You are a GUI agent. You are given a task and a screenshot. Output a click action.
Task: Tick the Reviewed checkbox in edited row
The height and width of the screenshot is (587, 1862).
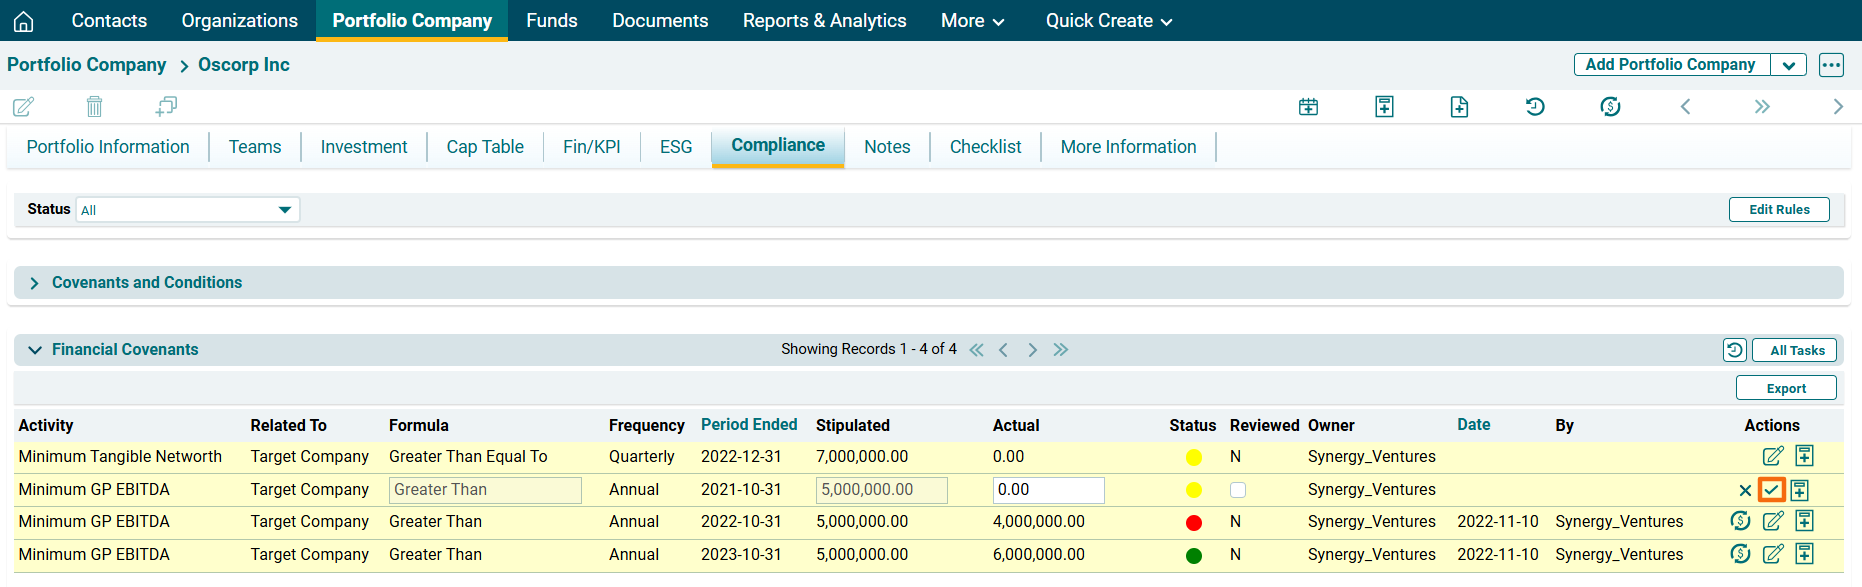tap(1238, 490)
